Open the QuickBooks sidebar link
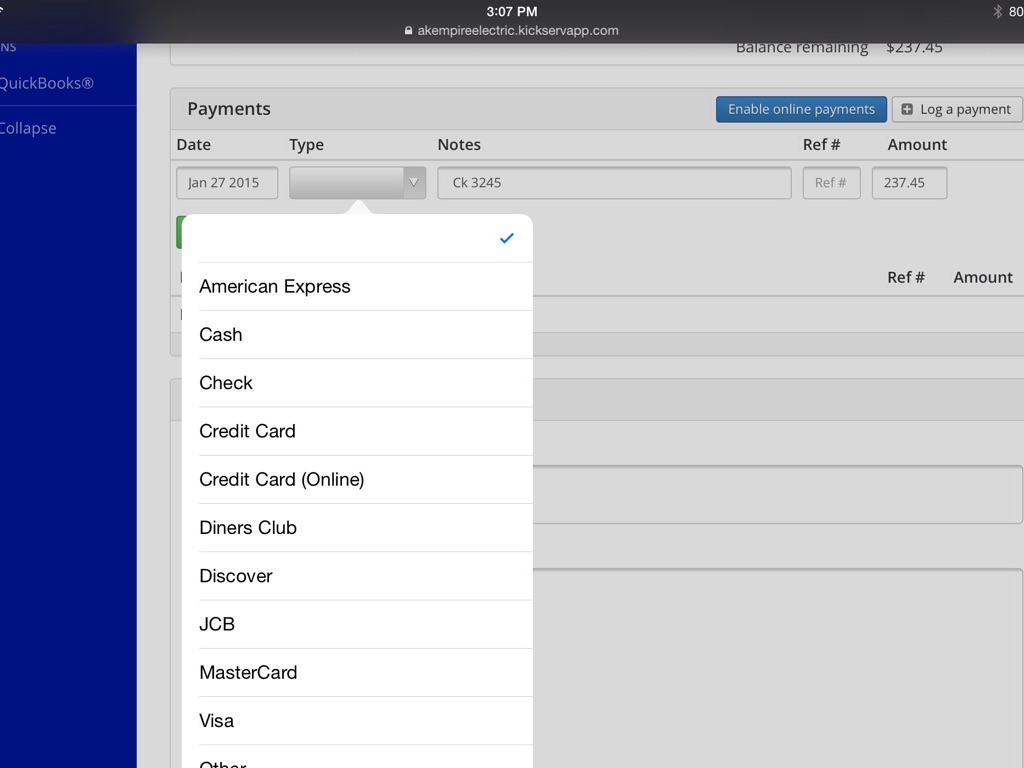This screenshot has width=1024, height=768. click(46, 83)
